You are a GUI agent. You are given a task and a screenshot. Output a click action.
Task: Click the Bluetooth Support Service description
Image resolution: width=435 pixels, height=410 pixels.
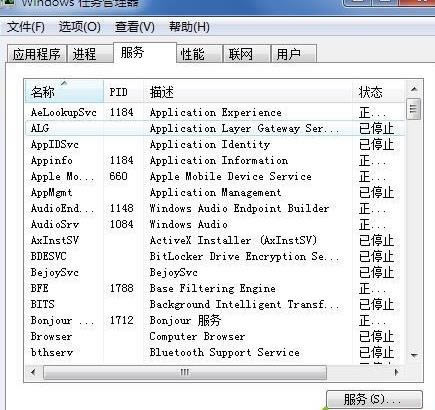pos(225,352)
